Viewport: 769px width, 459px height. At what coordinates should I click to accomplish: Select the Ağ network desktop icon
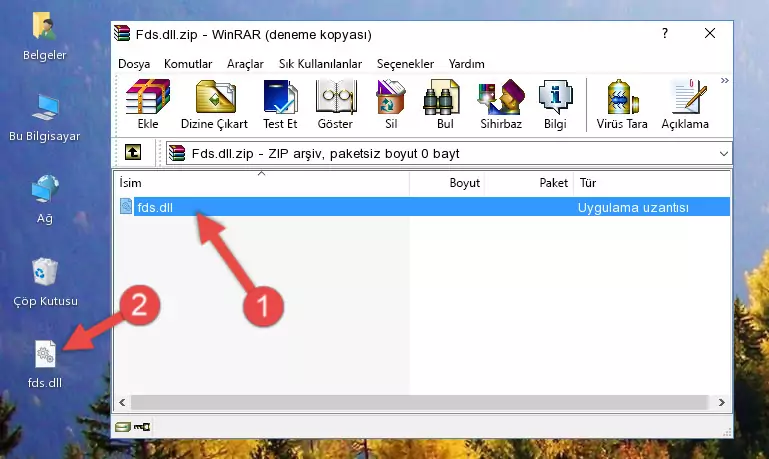[45, 200]
